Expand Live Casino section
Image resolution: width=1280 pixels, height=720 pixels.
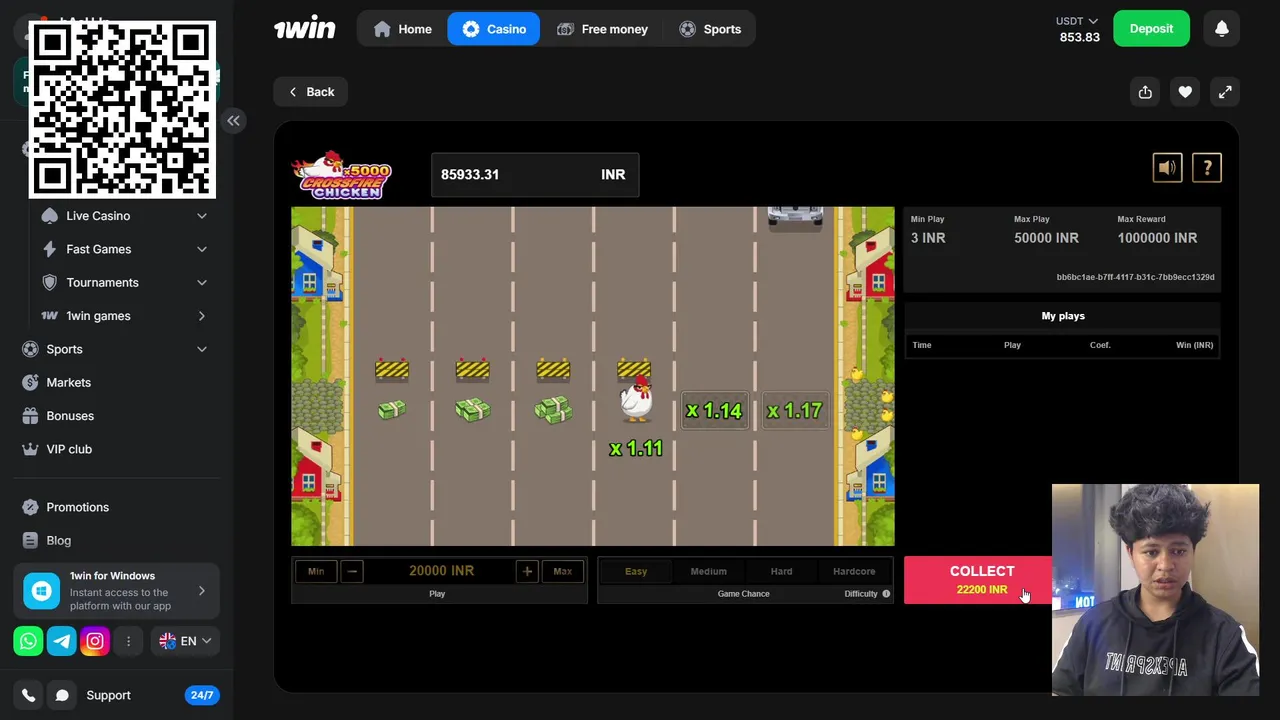tap(202, 216)
